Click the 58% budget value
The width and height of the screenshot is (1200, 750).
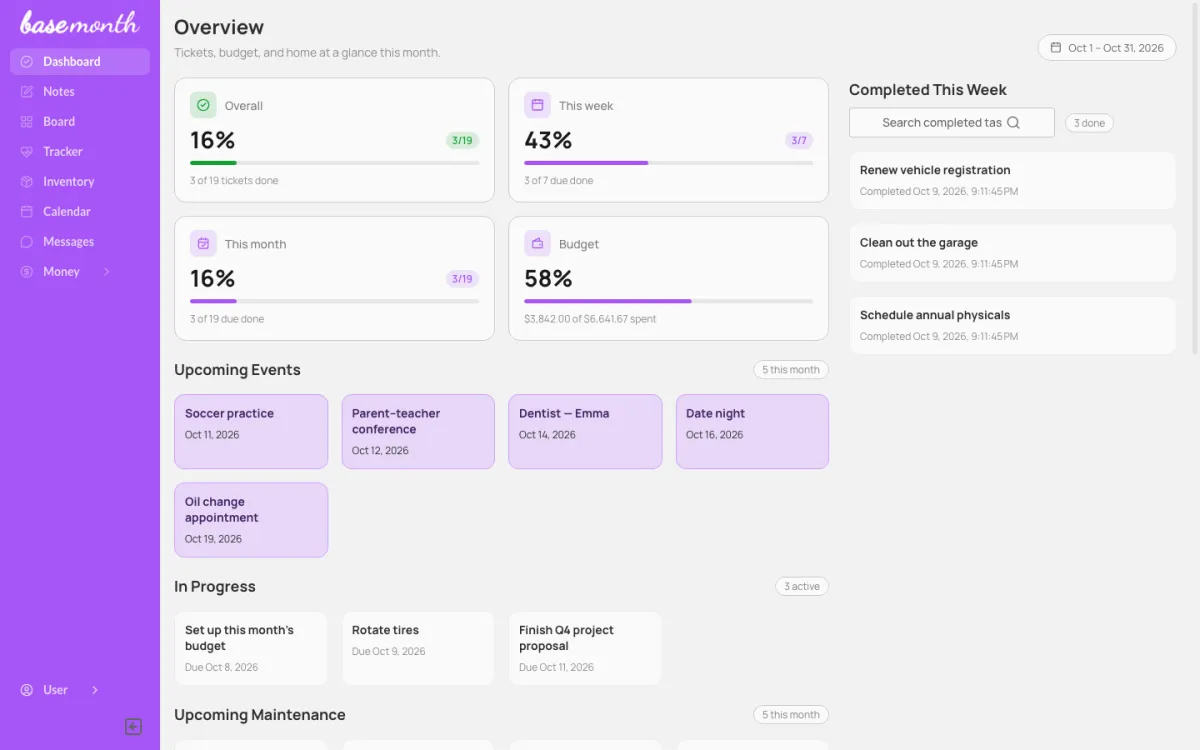(x=548, y=279)
